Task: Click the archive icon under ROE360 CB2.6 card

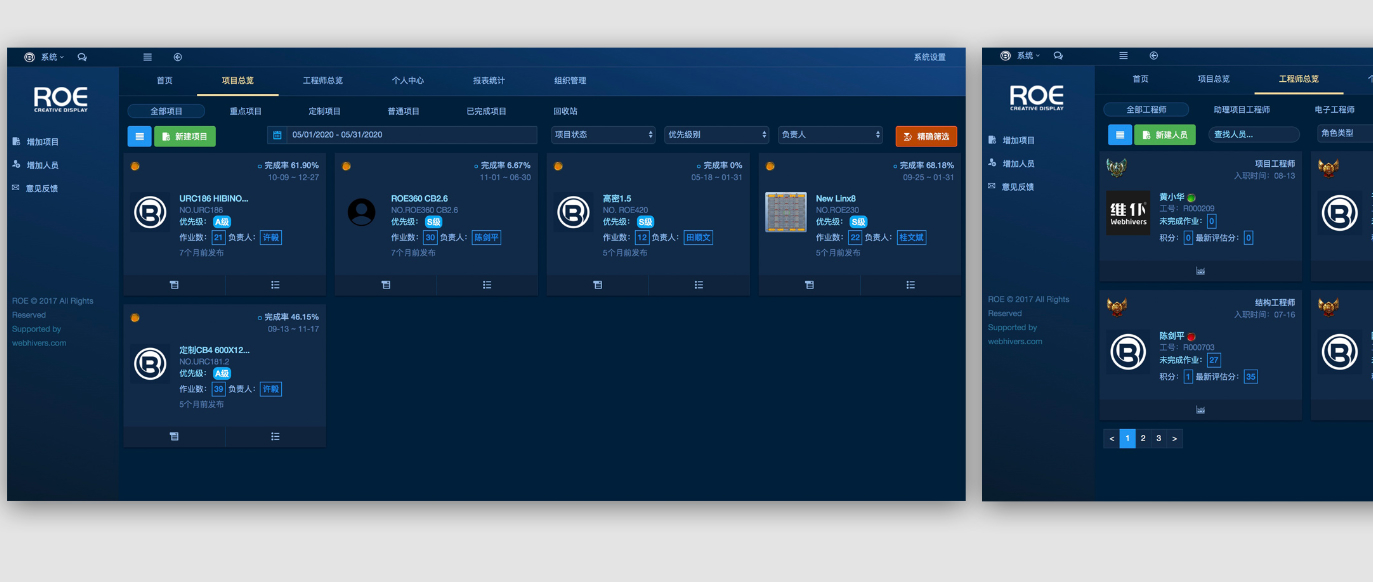Action: (x=385, y=285)
